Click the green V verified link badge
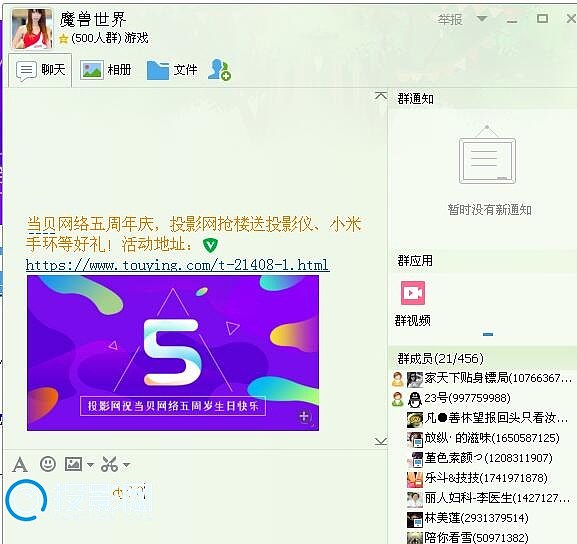Screen dimensions: 577x544 coord(210,245)
